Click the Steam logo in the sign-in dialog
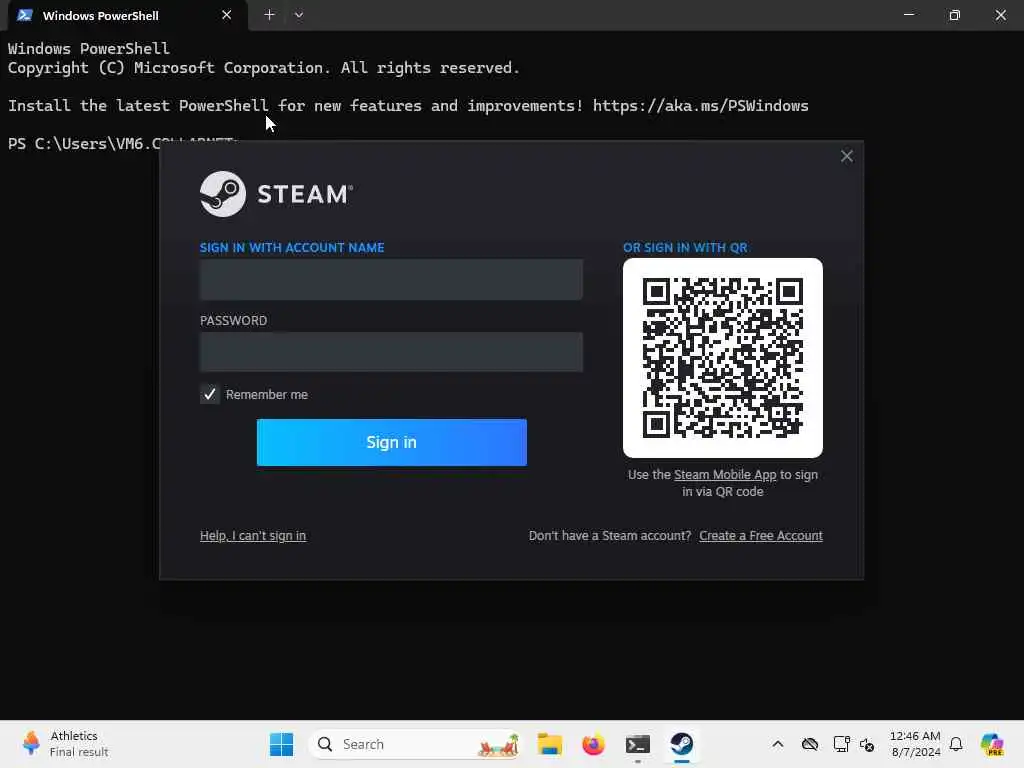Image resolution: width=1024 pixels, height=768 pixels. (x=276, y=194)
